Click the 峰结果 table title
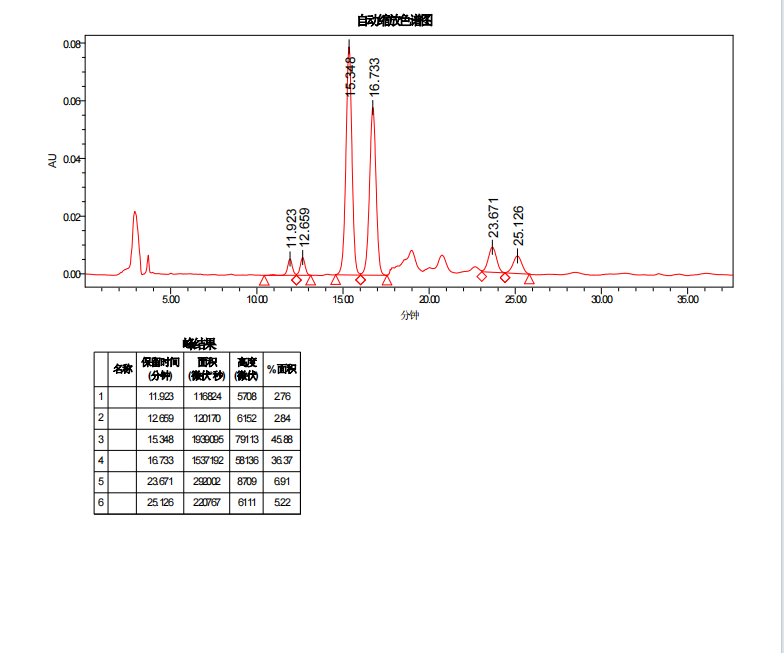The width and height of the screenshot is (784, 653). [199, 343]
